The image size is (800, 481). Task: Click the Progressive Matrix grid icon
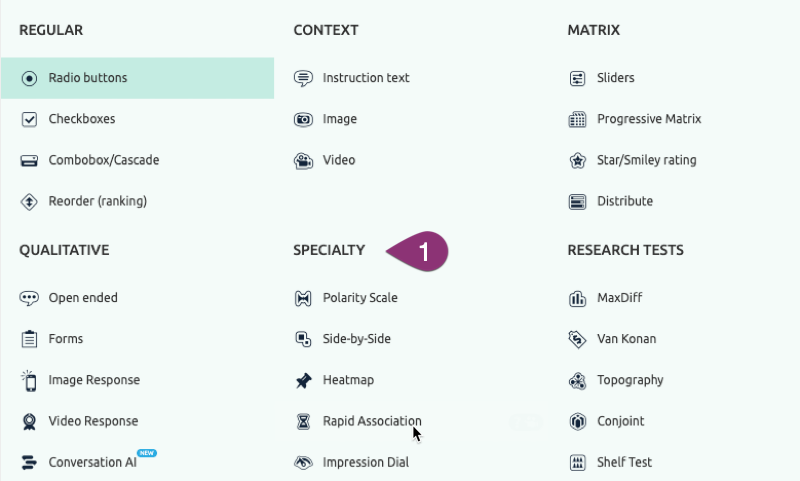pos(577,119)
